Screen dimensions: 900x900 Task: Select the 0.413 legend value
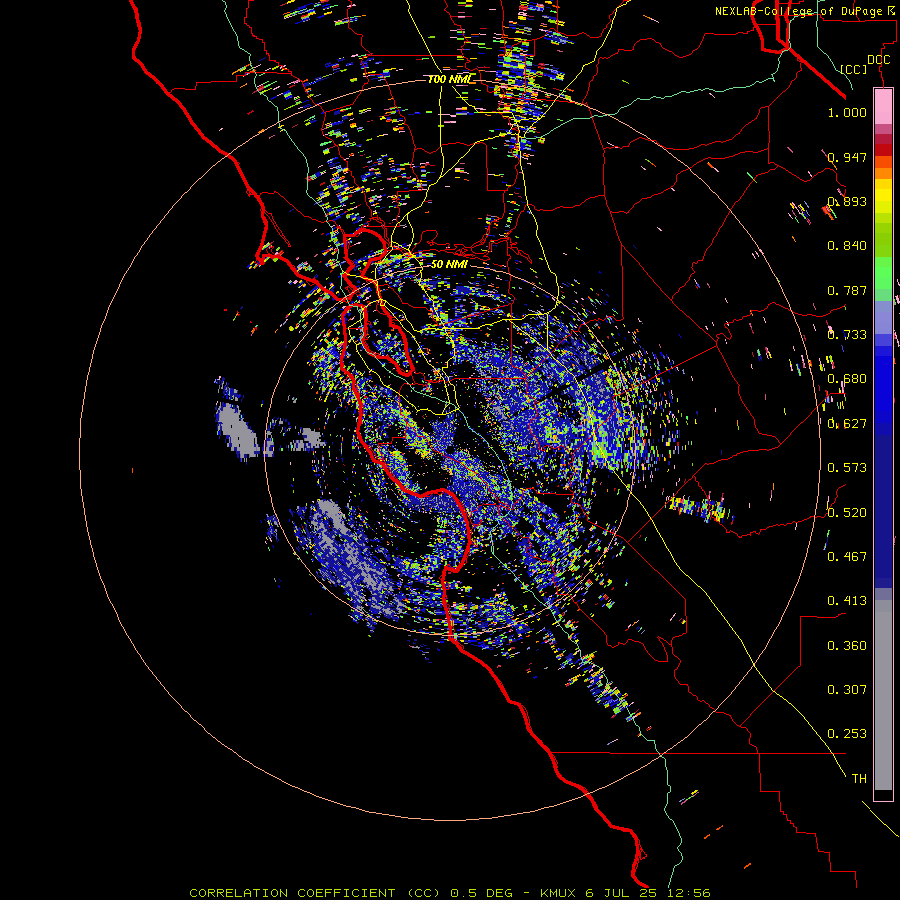point(847,601)
